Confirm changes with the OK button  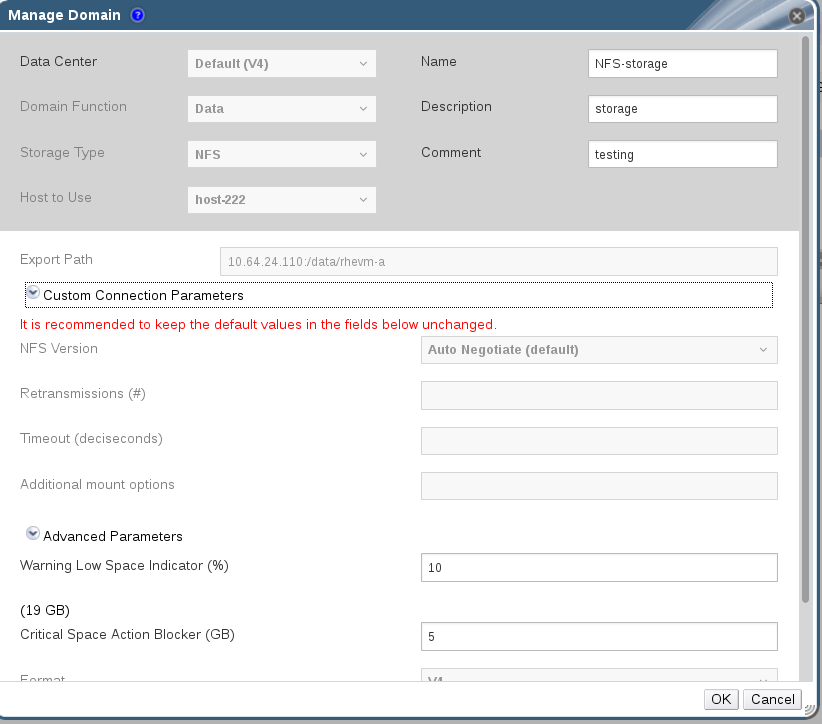(x=720, y=699)
